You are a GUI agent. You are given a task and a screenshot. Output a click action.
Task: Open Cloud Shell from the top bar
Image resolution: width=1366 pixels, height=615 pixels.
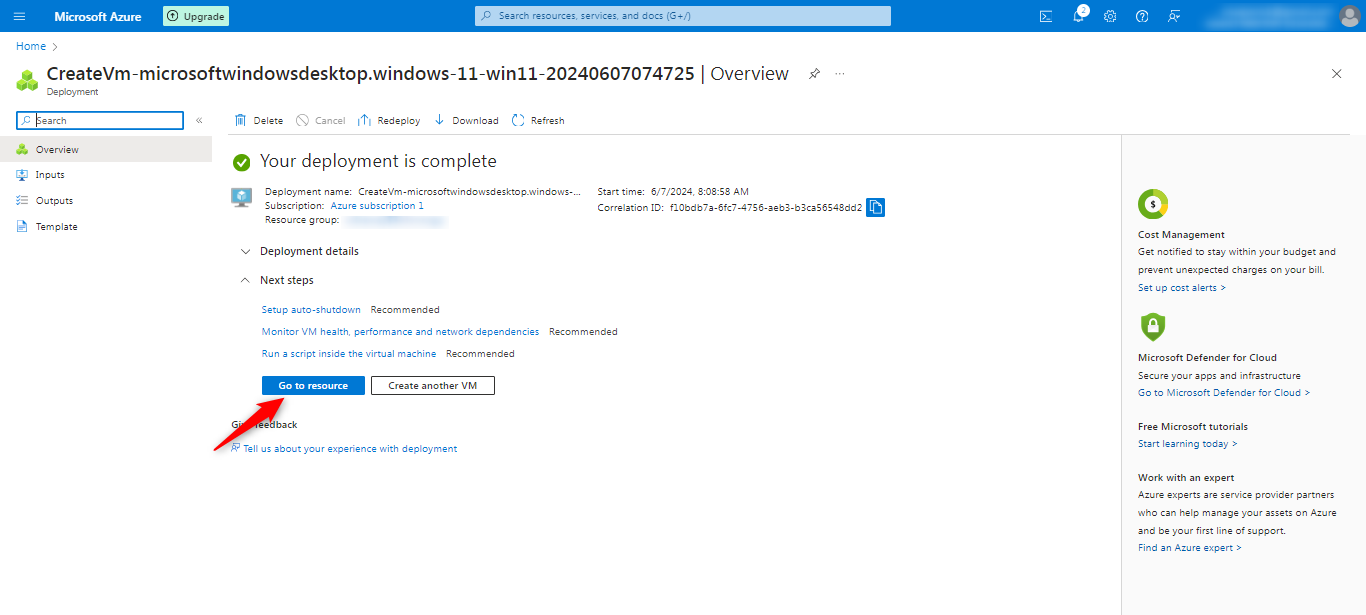click(x=1046, y=16)
